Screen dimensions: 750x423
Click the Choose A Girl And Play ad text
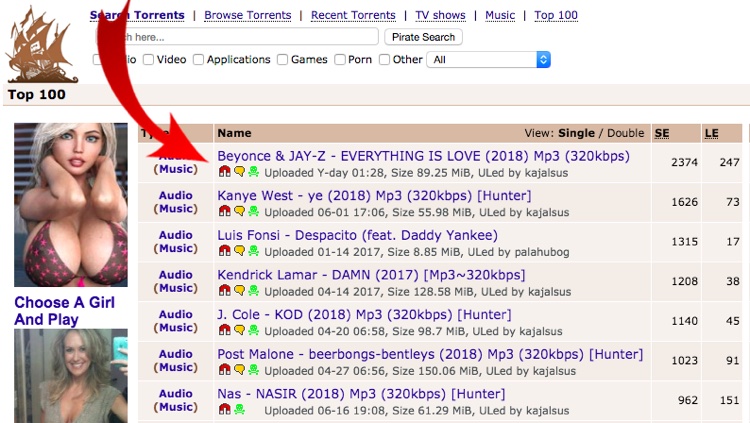(65, 311)
